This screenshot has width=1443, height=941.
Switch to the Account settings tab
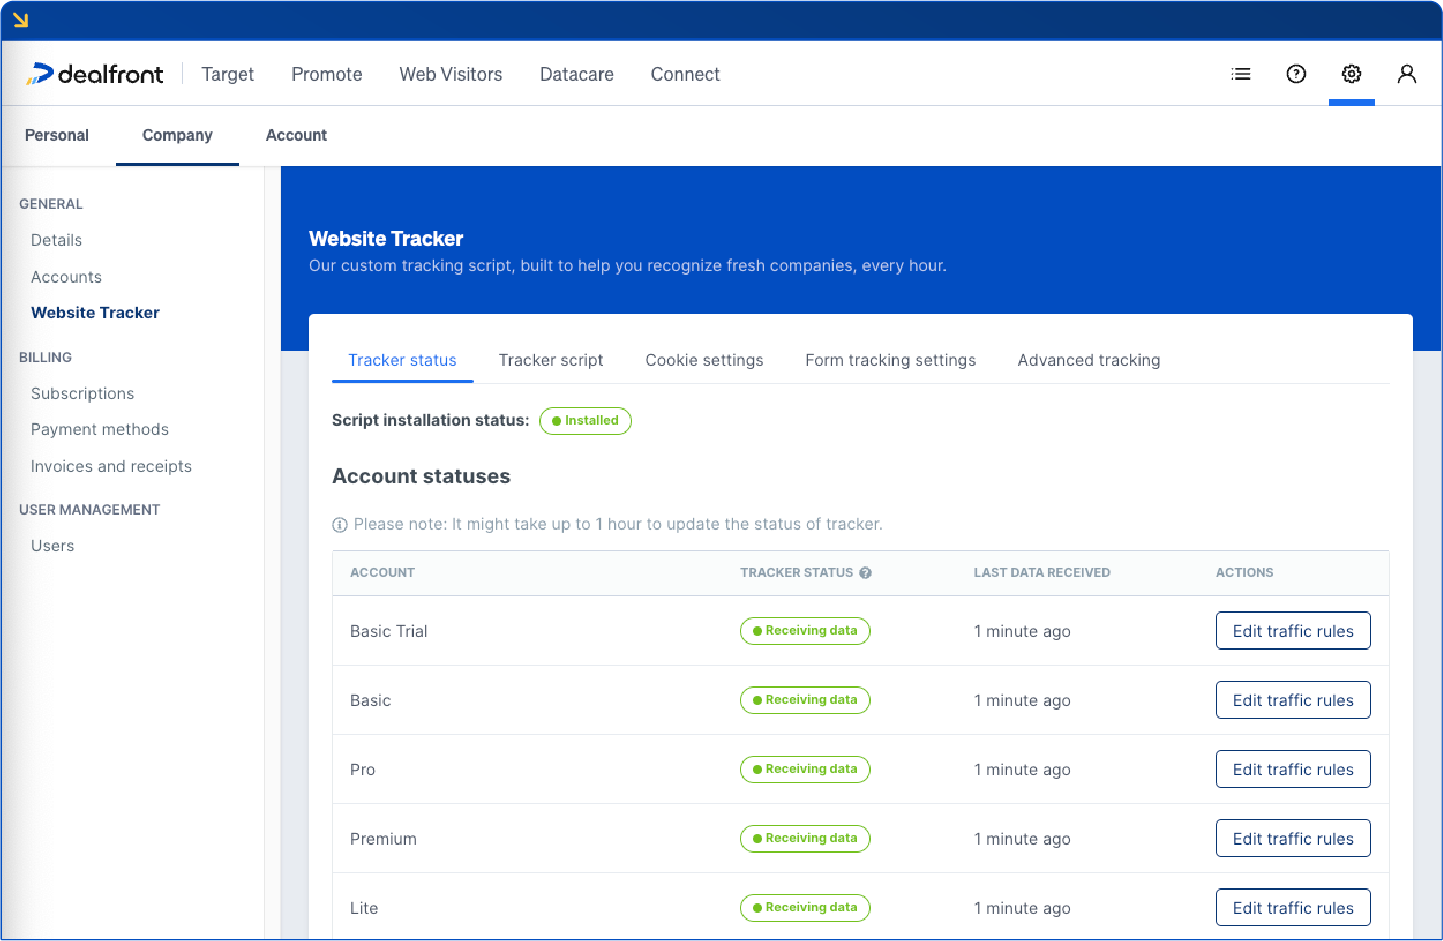coord(296,135)
